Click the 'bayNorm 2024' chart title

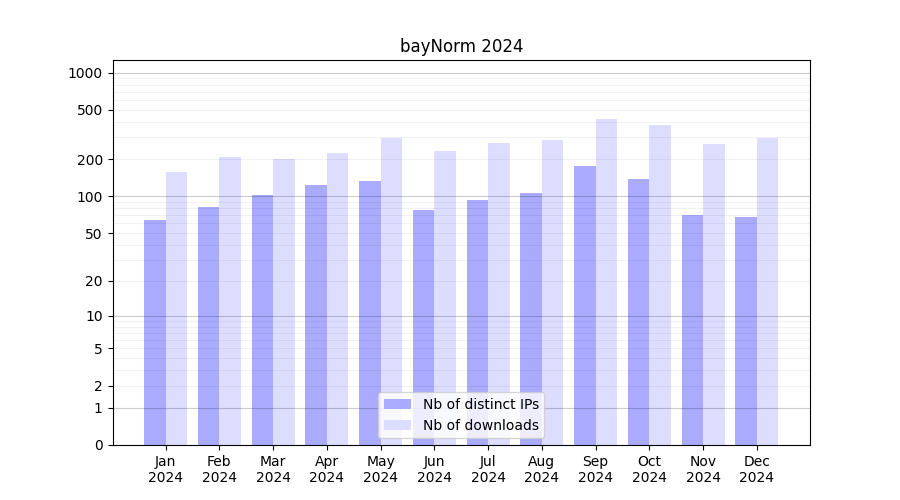tap(461, 46)
